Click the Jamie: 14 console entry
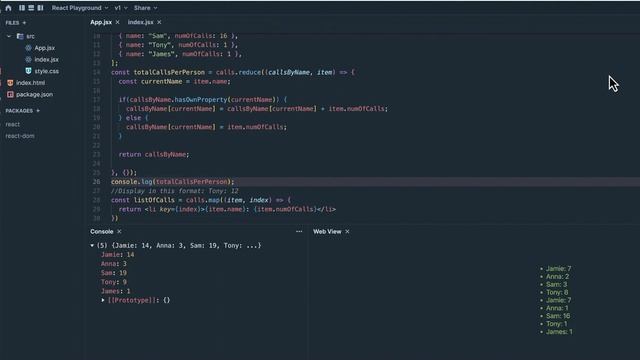The image size is (640, 360). tap(118, 255)
